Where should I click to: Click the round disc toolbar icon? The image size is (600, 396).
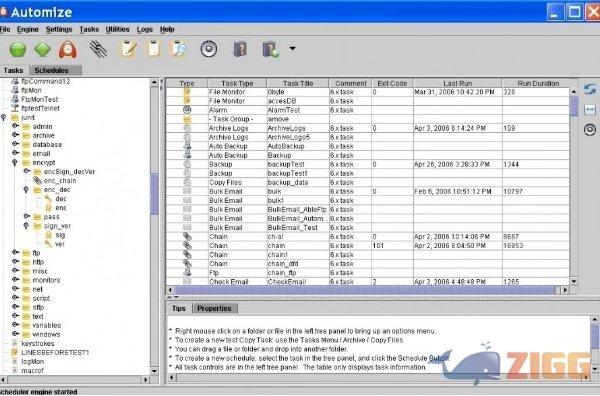(x=209, y=49)
